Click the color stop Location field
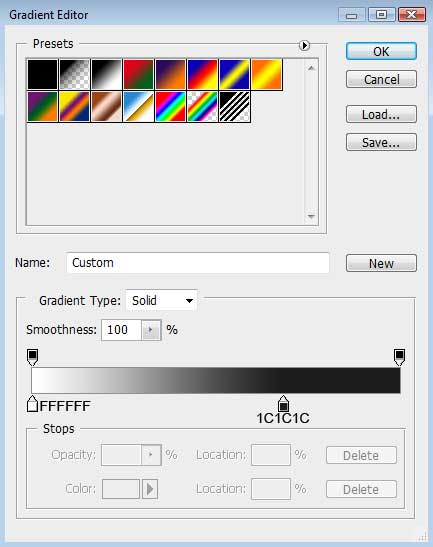This screenshot has height=547, width=433. tap(271, 489)
